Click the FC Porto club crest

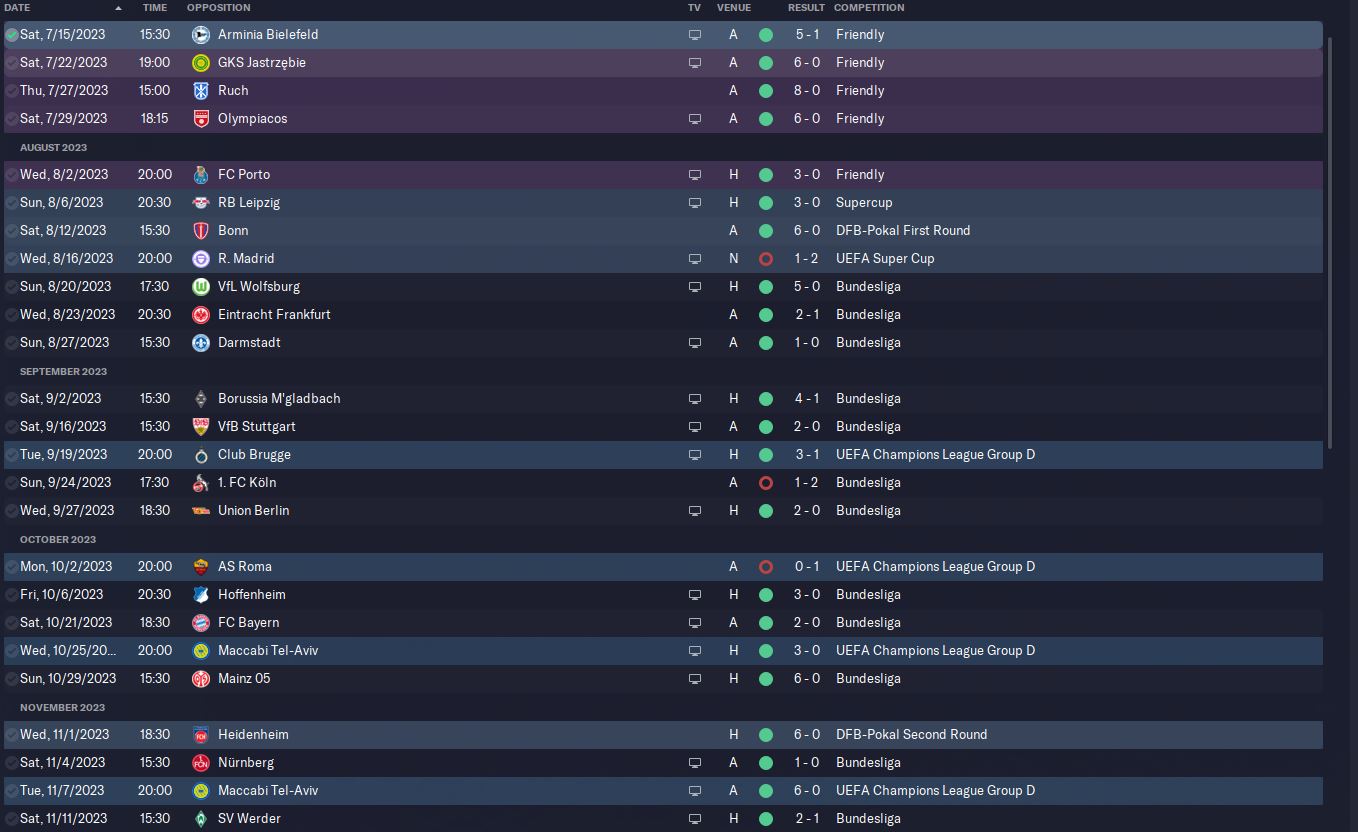pyautogui.click(x=201, y=174)
